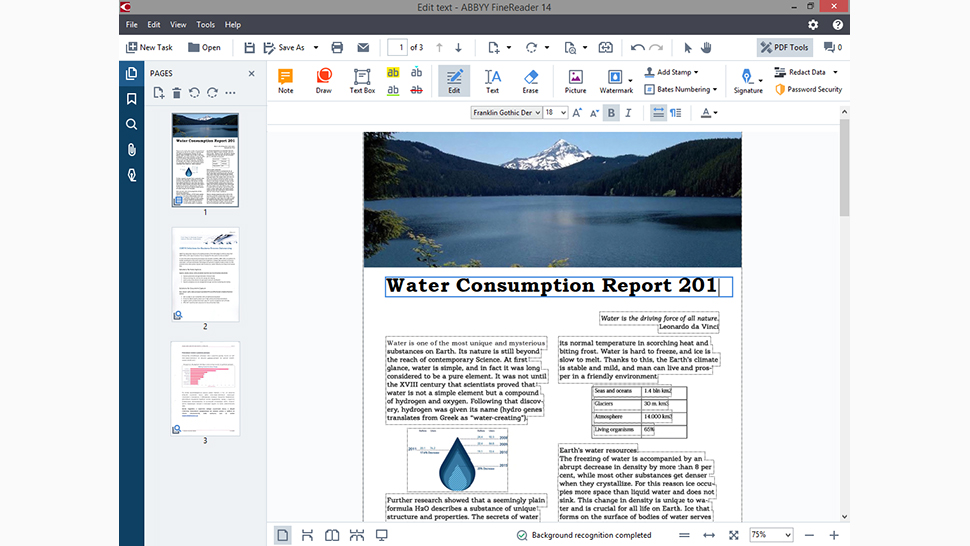Add a page in Pages panel
This screenshot has height=546, width=970.
pos(158,93)
